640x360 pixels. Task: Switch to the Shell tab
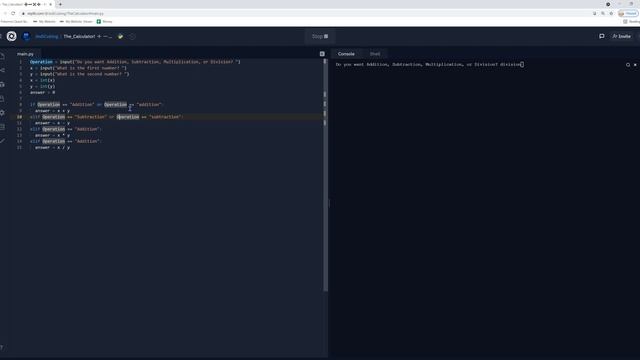[x=375, y=54]
